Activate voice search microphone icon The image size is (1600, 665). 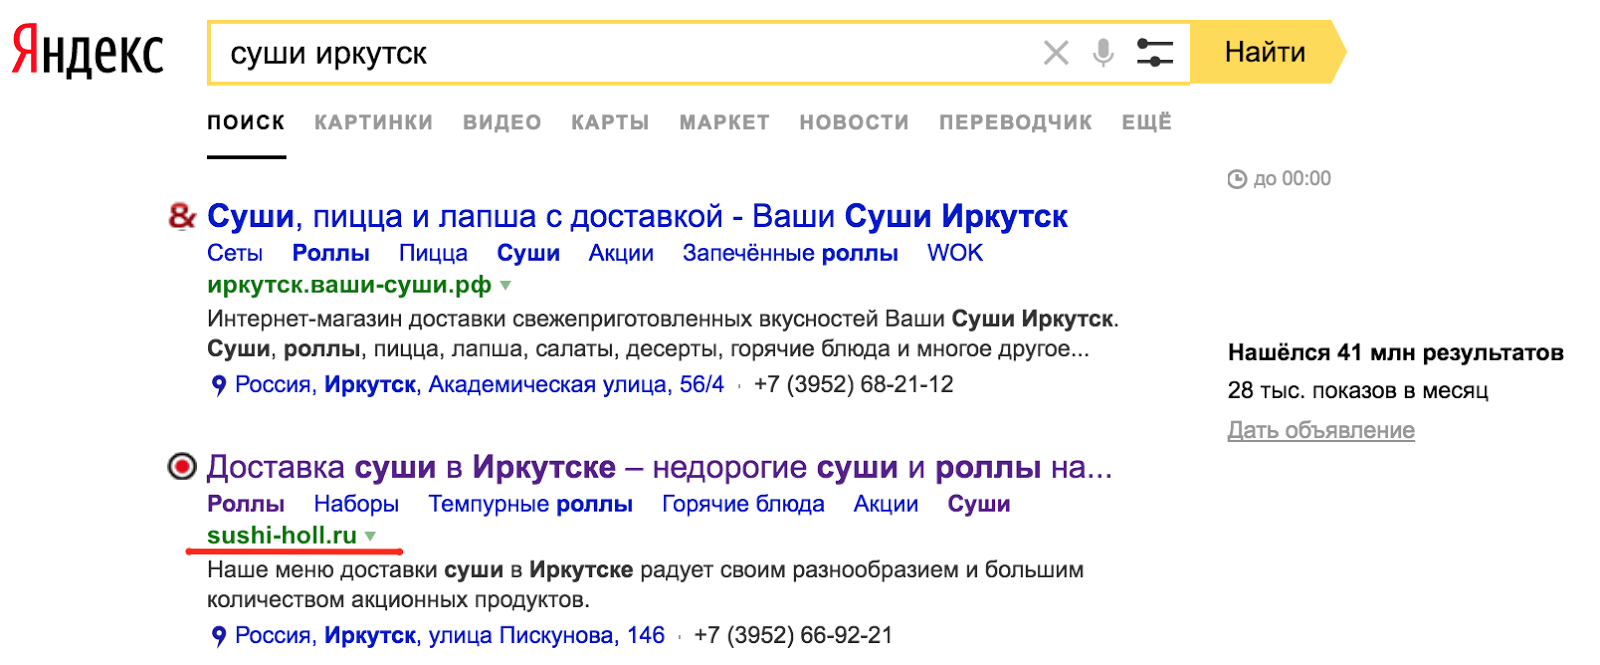tap(1103, 53)
